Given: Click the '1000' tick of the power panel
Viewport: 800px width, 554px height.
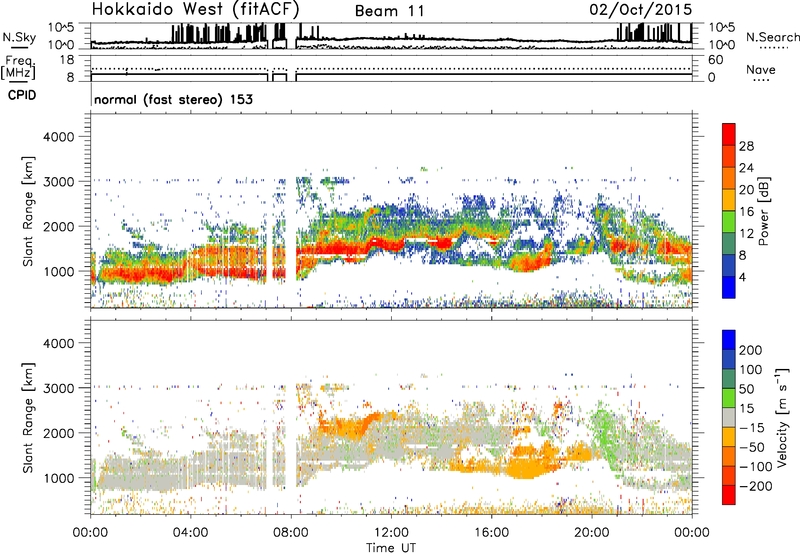Looking at the screenshot, I should click(x=58, y=271).
